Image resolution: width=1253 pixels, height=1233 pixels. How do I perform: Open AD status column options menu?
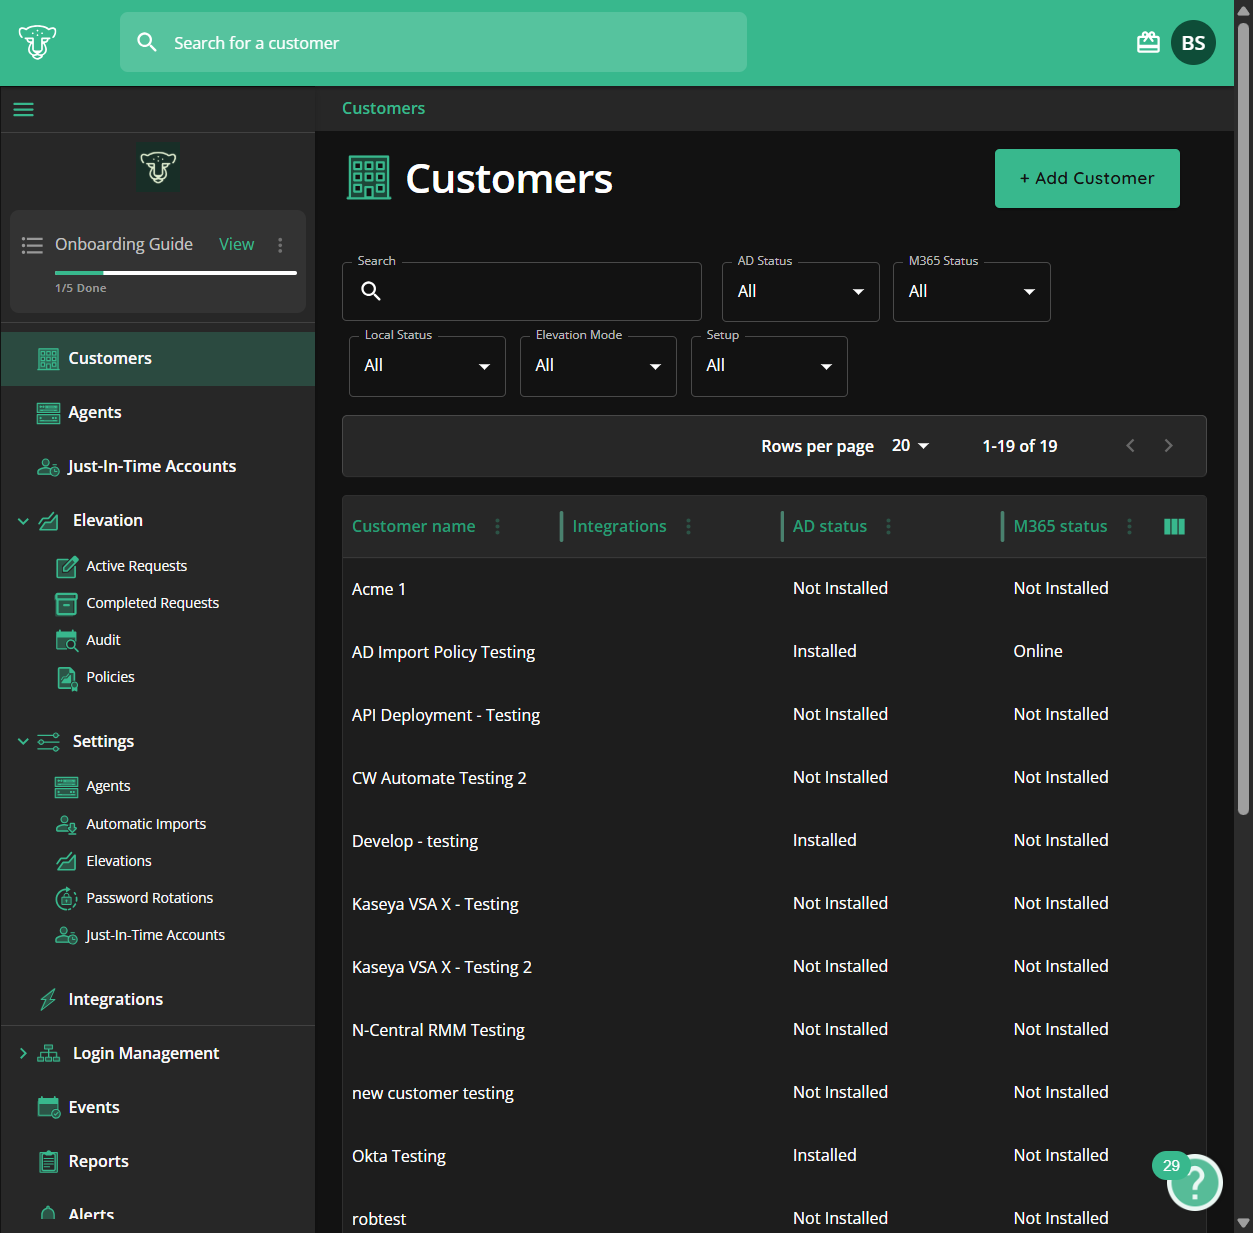pos(888,526)
